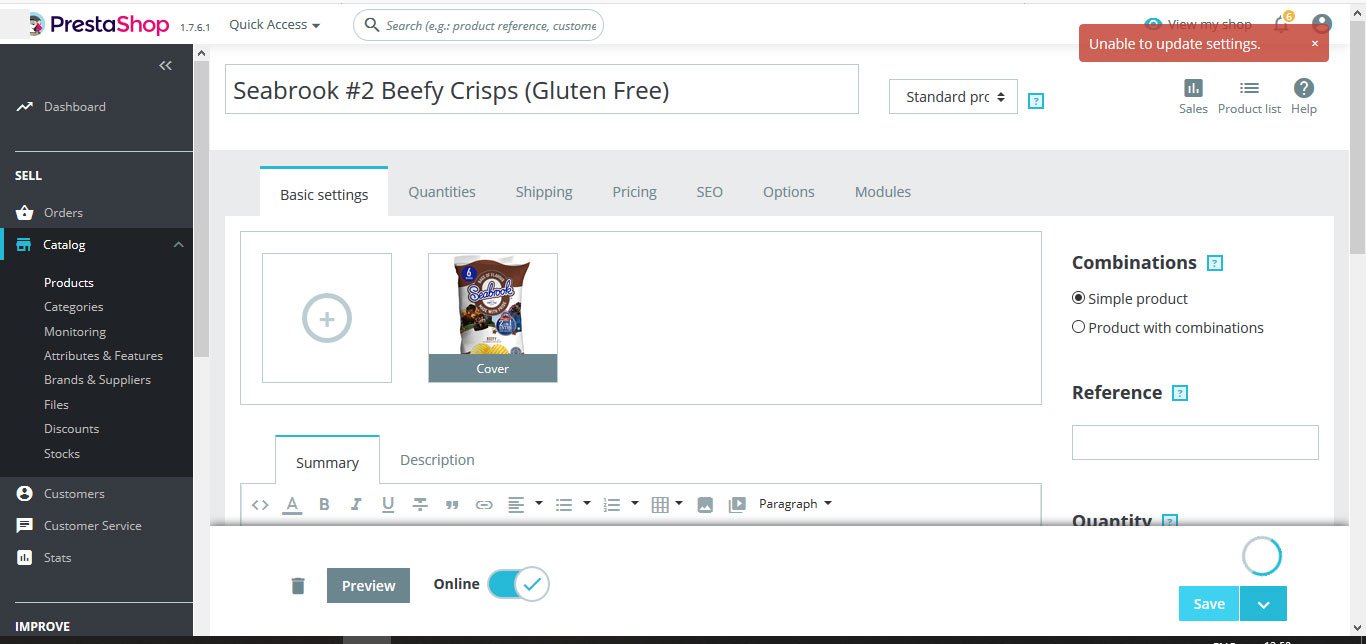Click help icon beside product type
Image resolution: width=1366 pixels, height=644 pixels.
coord(1036,101)
